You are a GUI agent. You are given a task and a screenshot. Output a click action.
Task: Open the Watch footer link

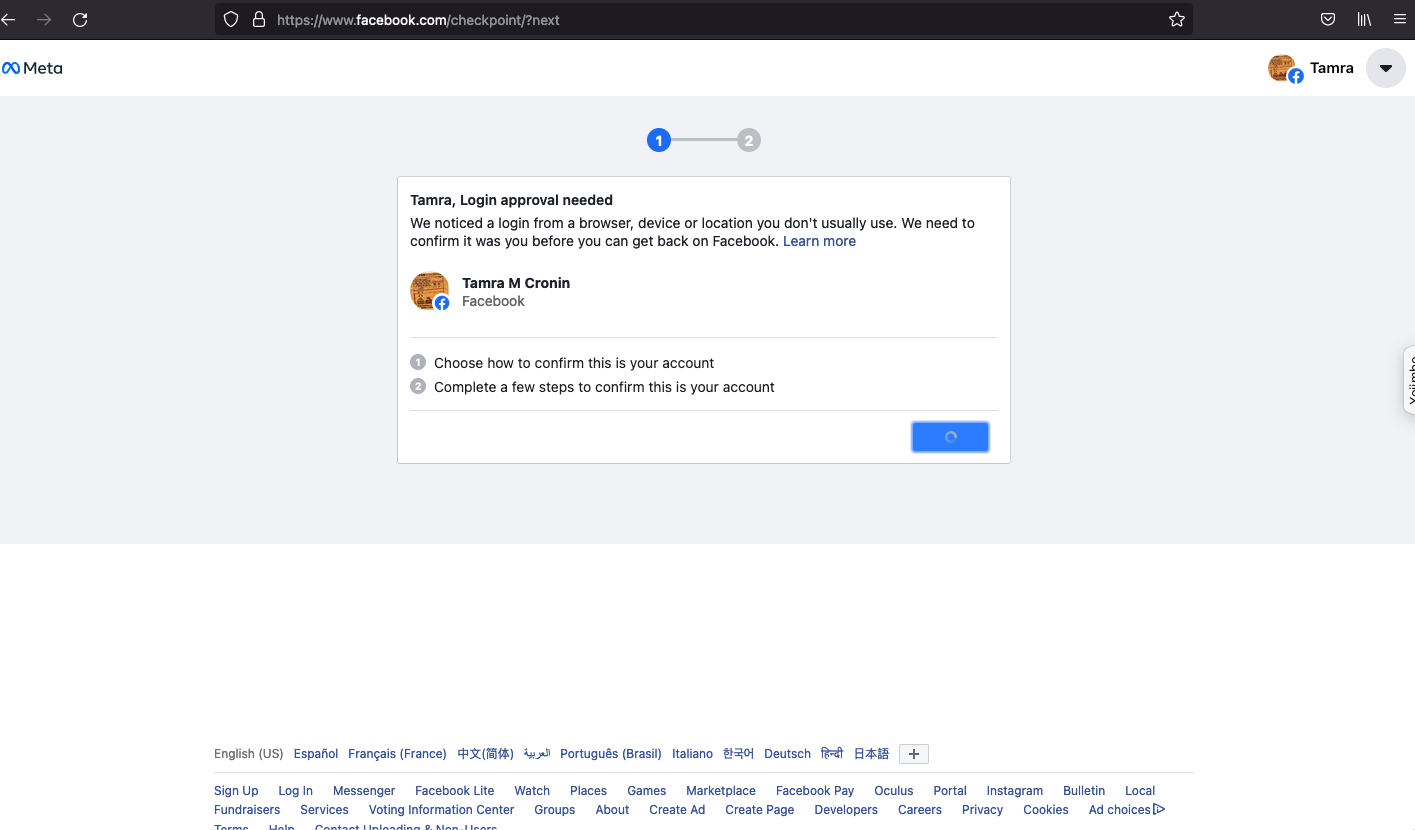pyautogui.click(x=532, y=791)
